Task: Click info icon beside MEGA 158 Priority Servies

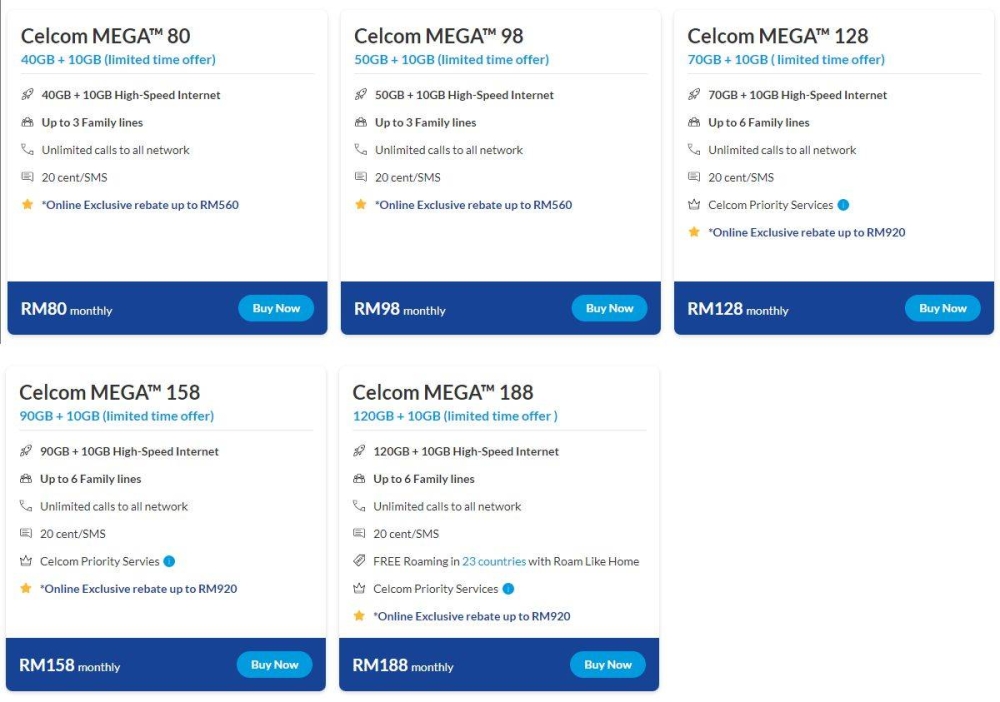Action: pyautogui.click(x=169, y=561)
